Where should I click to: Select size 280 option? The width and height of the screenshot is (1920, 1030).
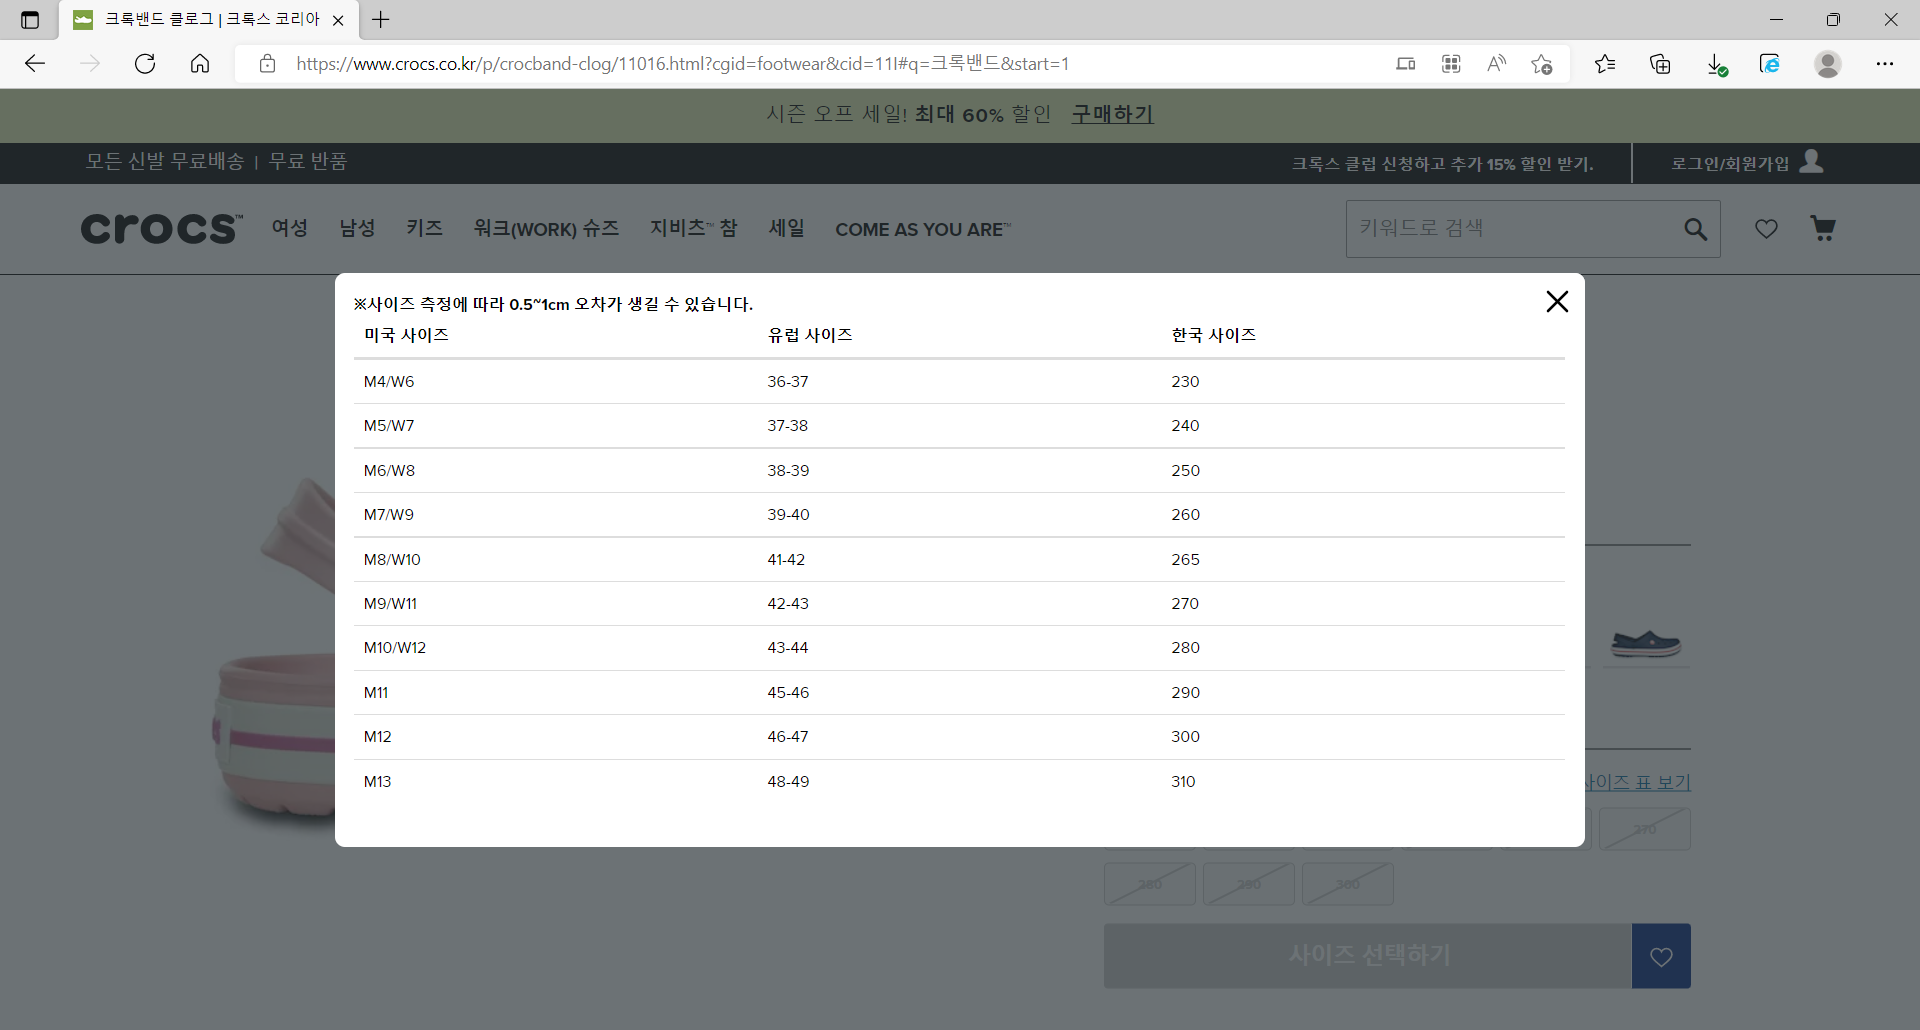1150,884
